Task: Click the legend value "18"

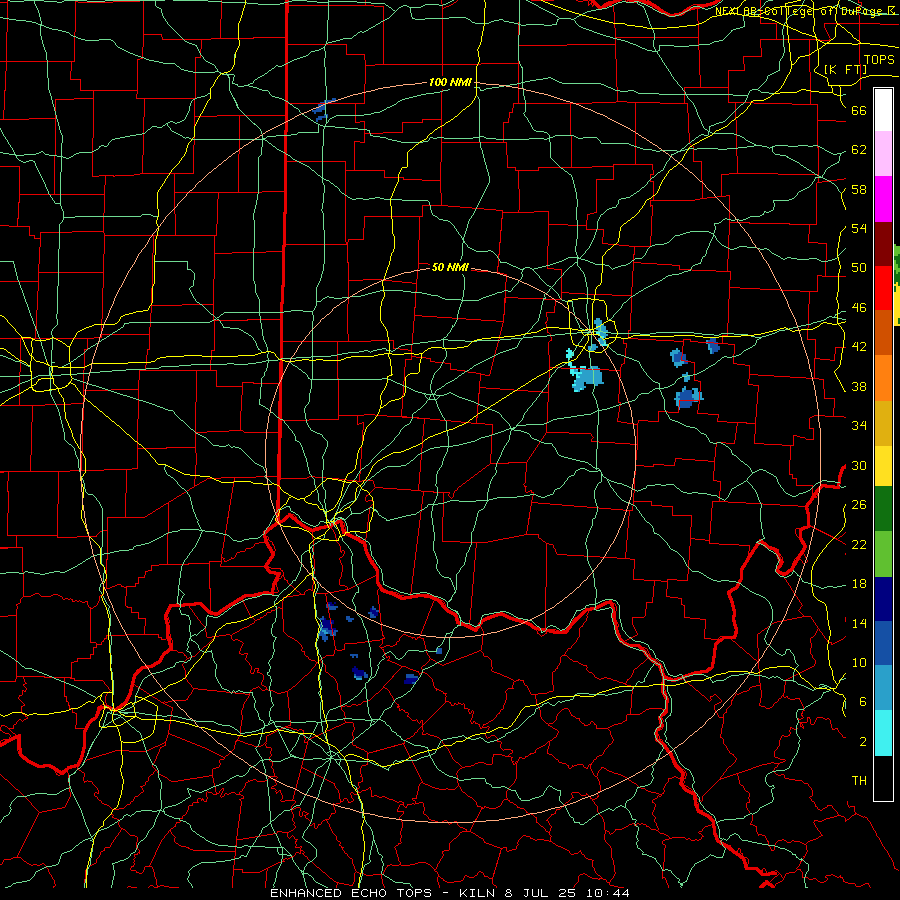Action: (x=859, y=584)
